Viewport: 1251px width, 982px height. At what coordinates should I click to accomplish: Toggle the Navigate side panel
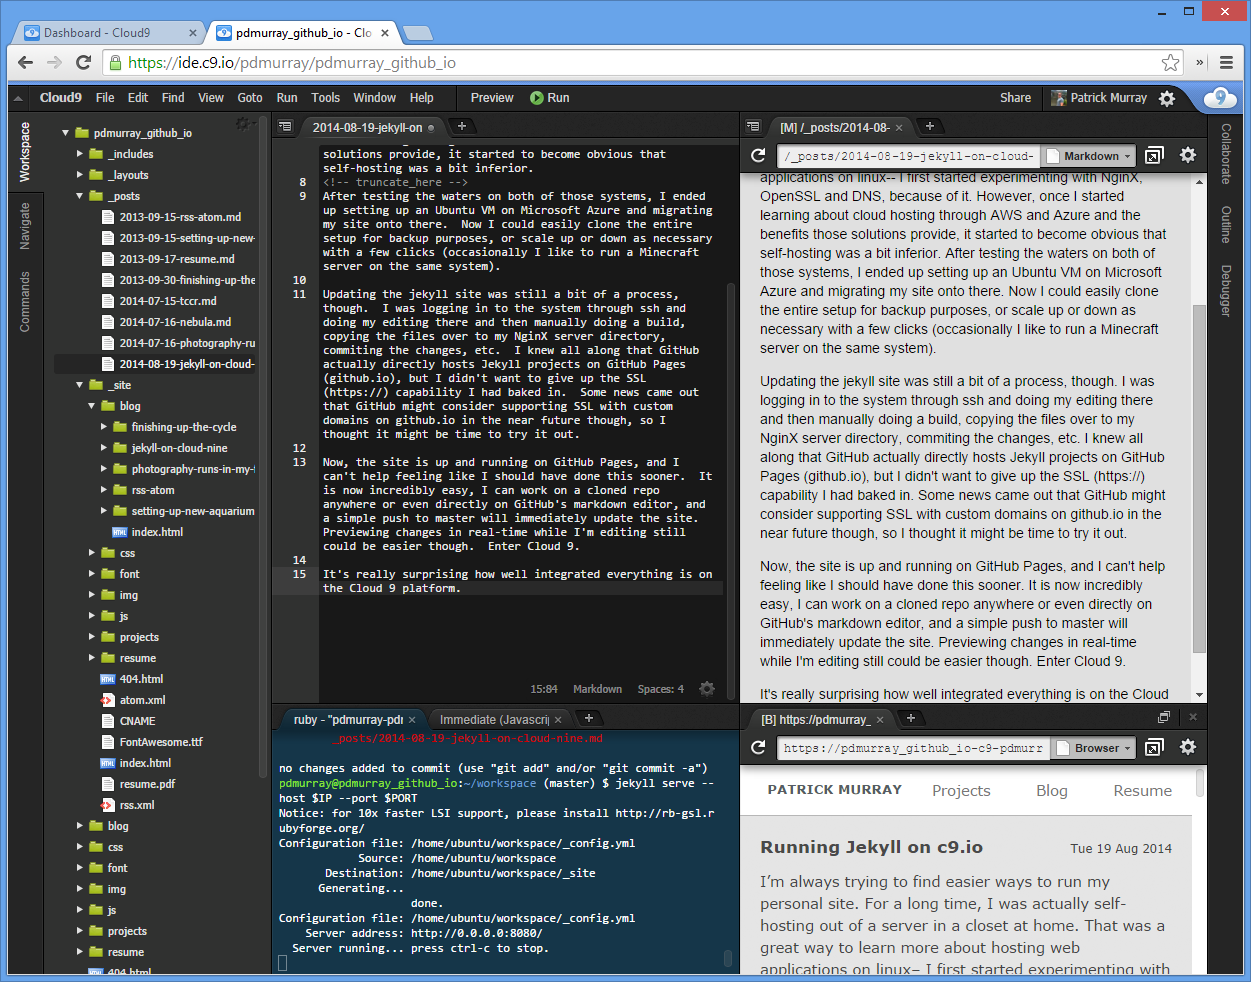pos(25,226)
